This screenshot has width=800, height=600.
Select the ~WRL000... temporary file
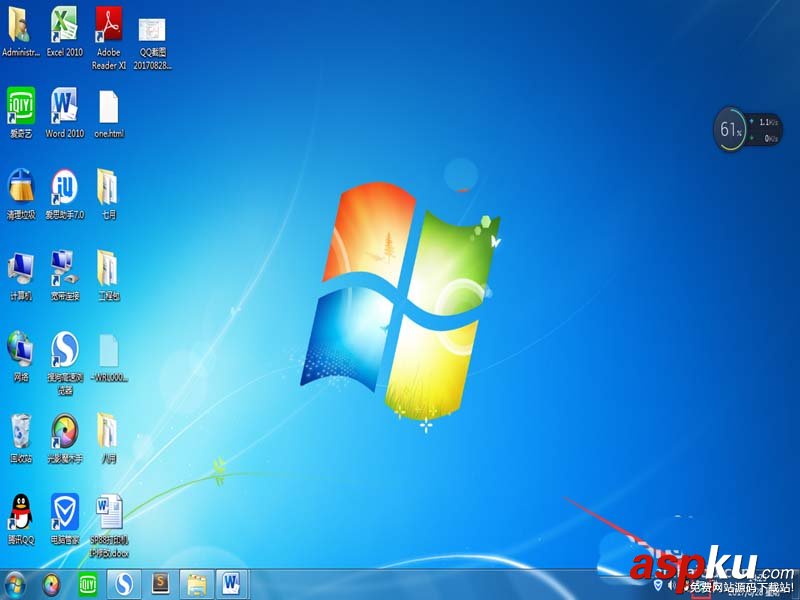point(109,358)
